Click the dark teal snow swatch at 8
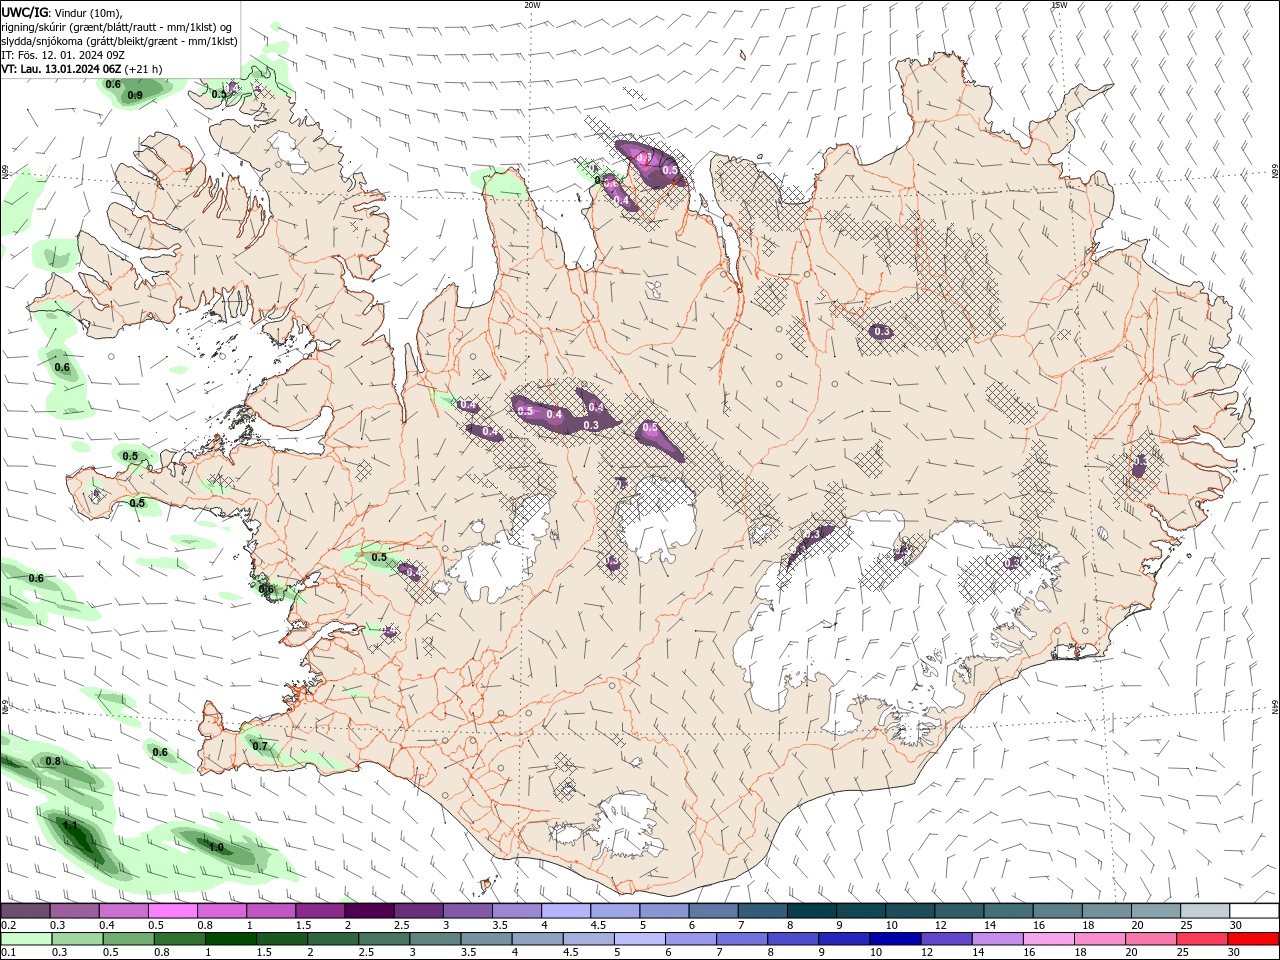The height and width of the screenshot is (960, 1280). [x=812, y=911]
